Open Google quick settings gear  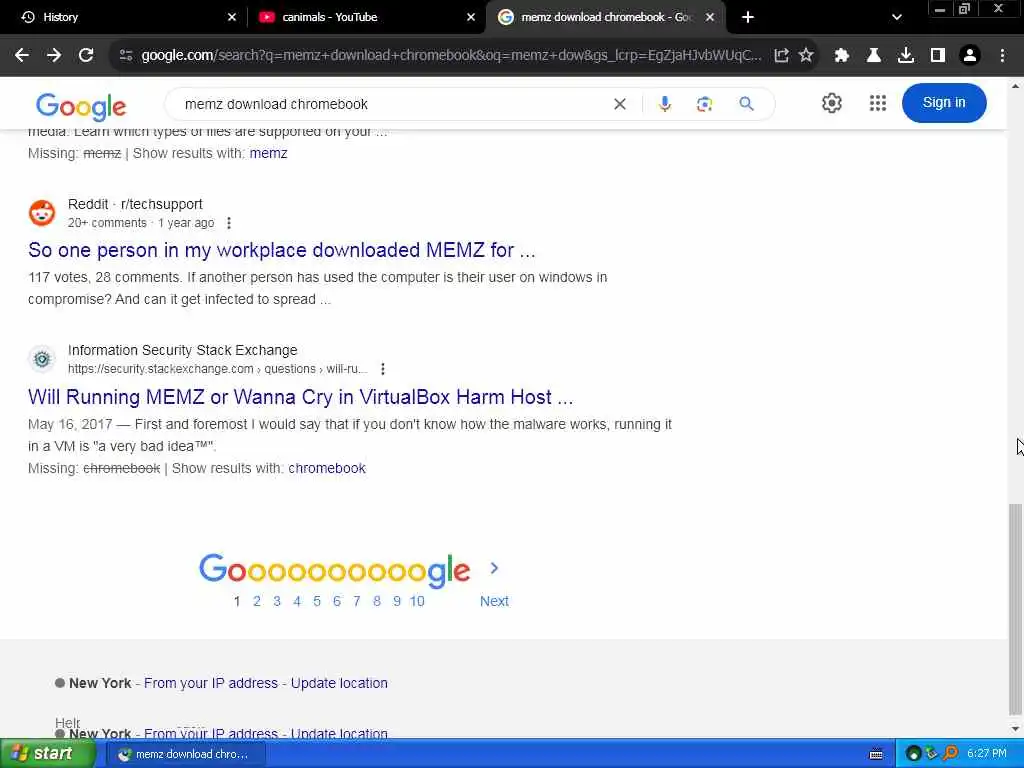tap(831, 103)
